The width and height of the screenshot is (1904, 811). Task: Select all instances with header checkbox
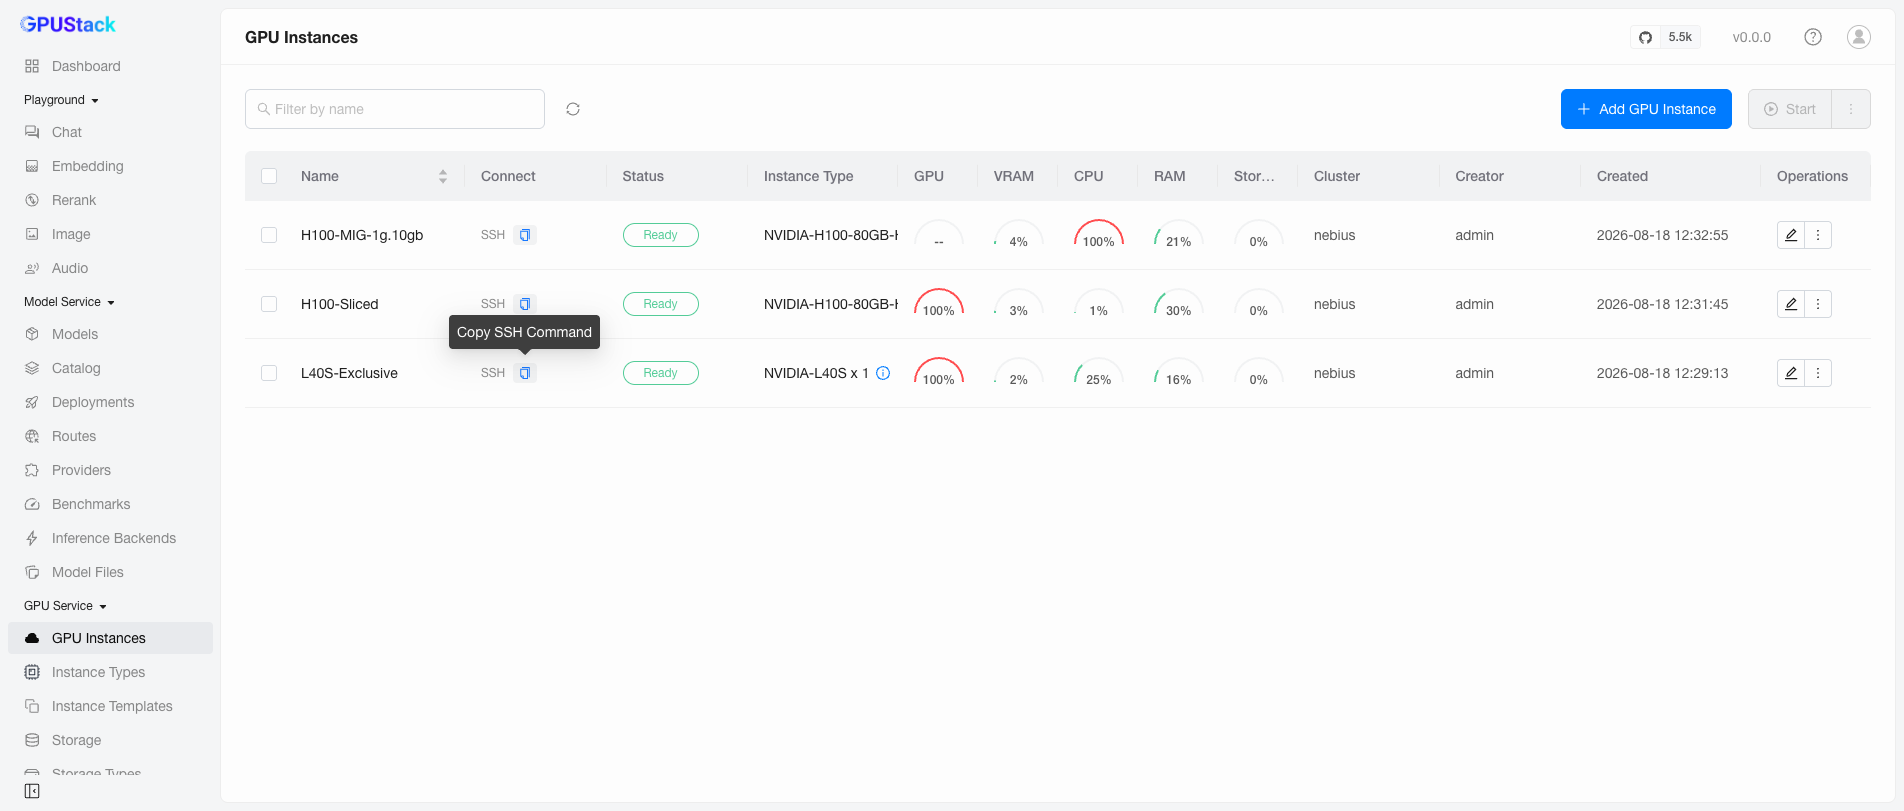269,176
